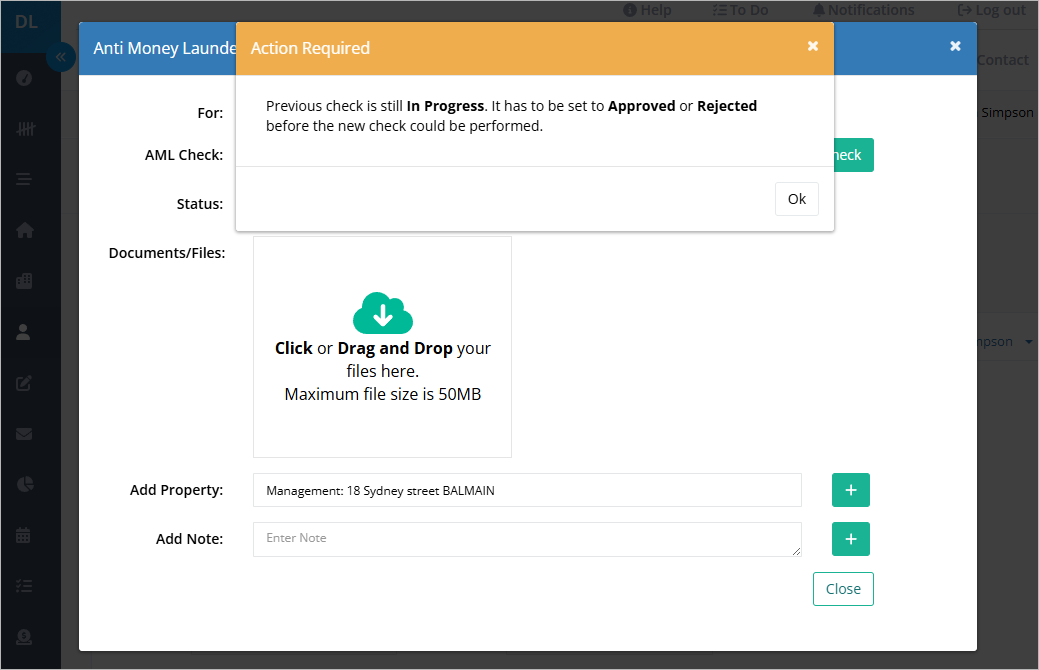Open the envelope icon in the sidebar
The image size is (1039, 670).
click(x=25, y=434)
